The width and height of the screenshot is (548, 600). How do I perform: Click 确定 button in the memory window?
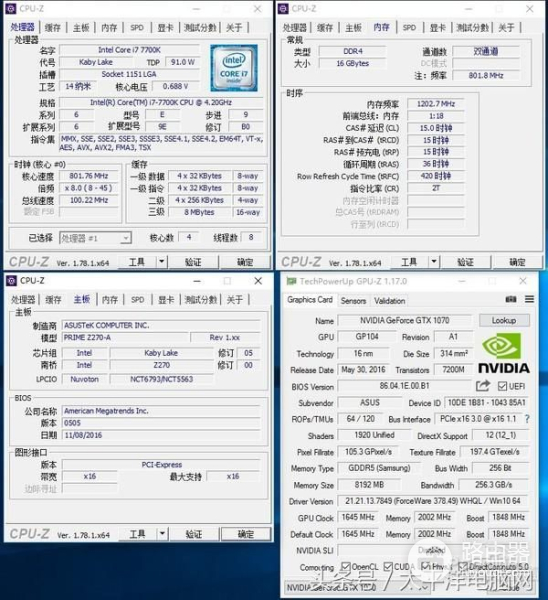pos(517,262)
